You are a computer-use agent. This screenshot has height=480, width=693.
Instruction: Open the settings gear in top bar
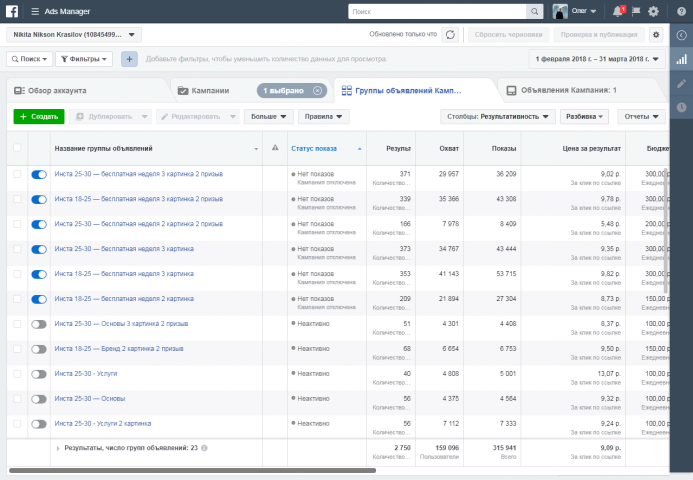653,11
